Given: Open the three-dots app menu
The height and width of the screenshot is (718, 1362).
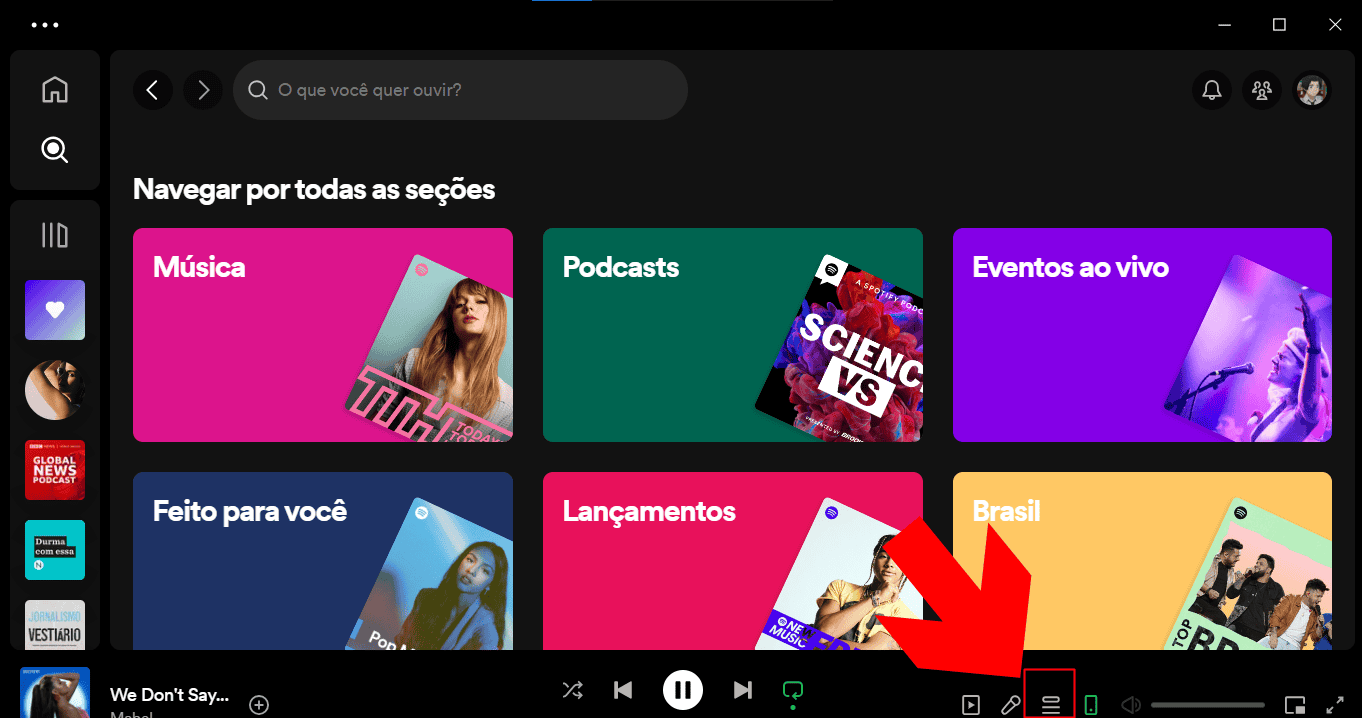Looking at the screenshot, I should click(x=45, y=25).
